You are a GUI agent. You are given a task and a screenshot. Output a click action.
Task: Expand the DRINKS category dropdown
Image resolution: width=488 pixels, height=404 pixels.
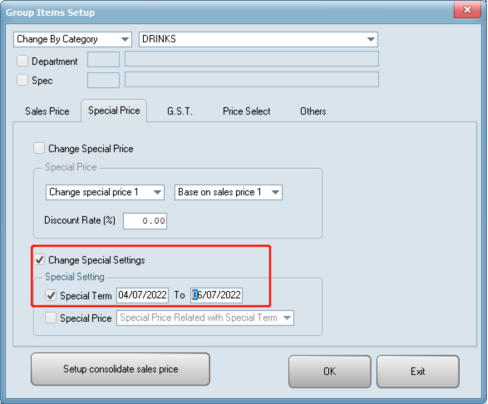[258, 39]
